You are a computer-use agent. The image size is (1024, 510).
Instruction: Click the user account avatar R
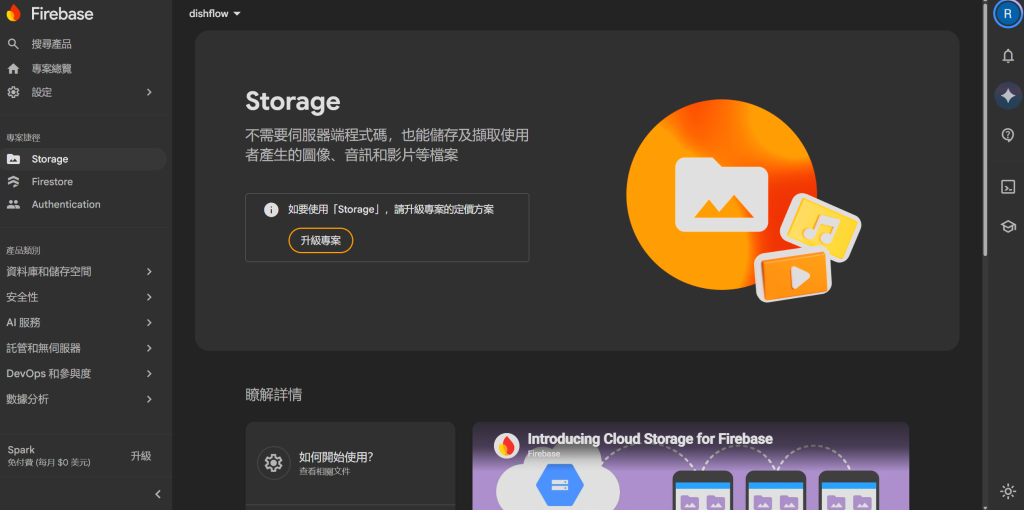pos(1008,14)
